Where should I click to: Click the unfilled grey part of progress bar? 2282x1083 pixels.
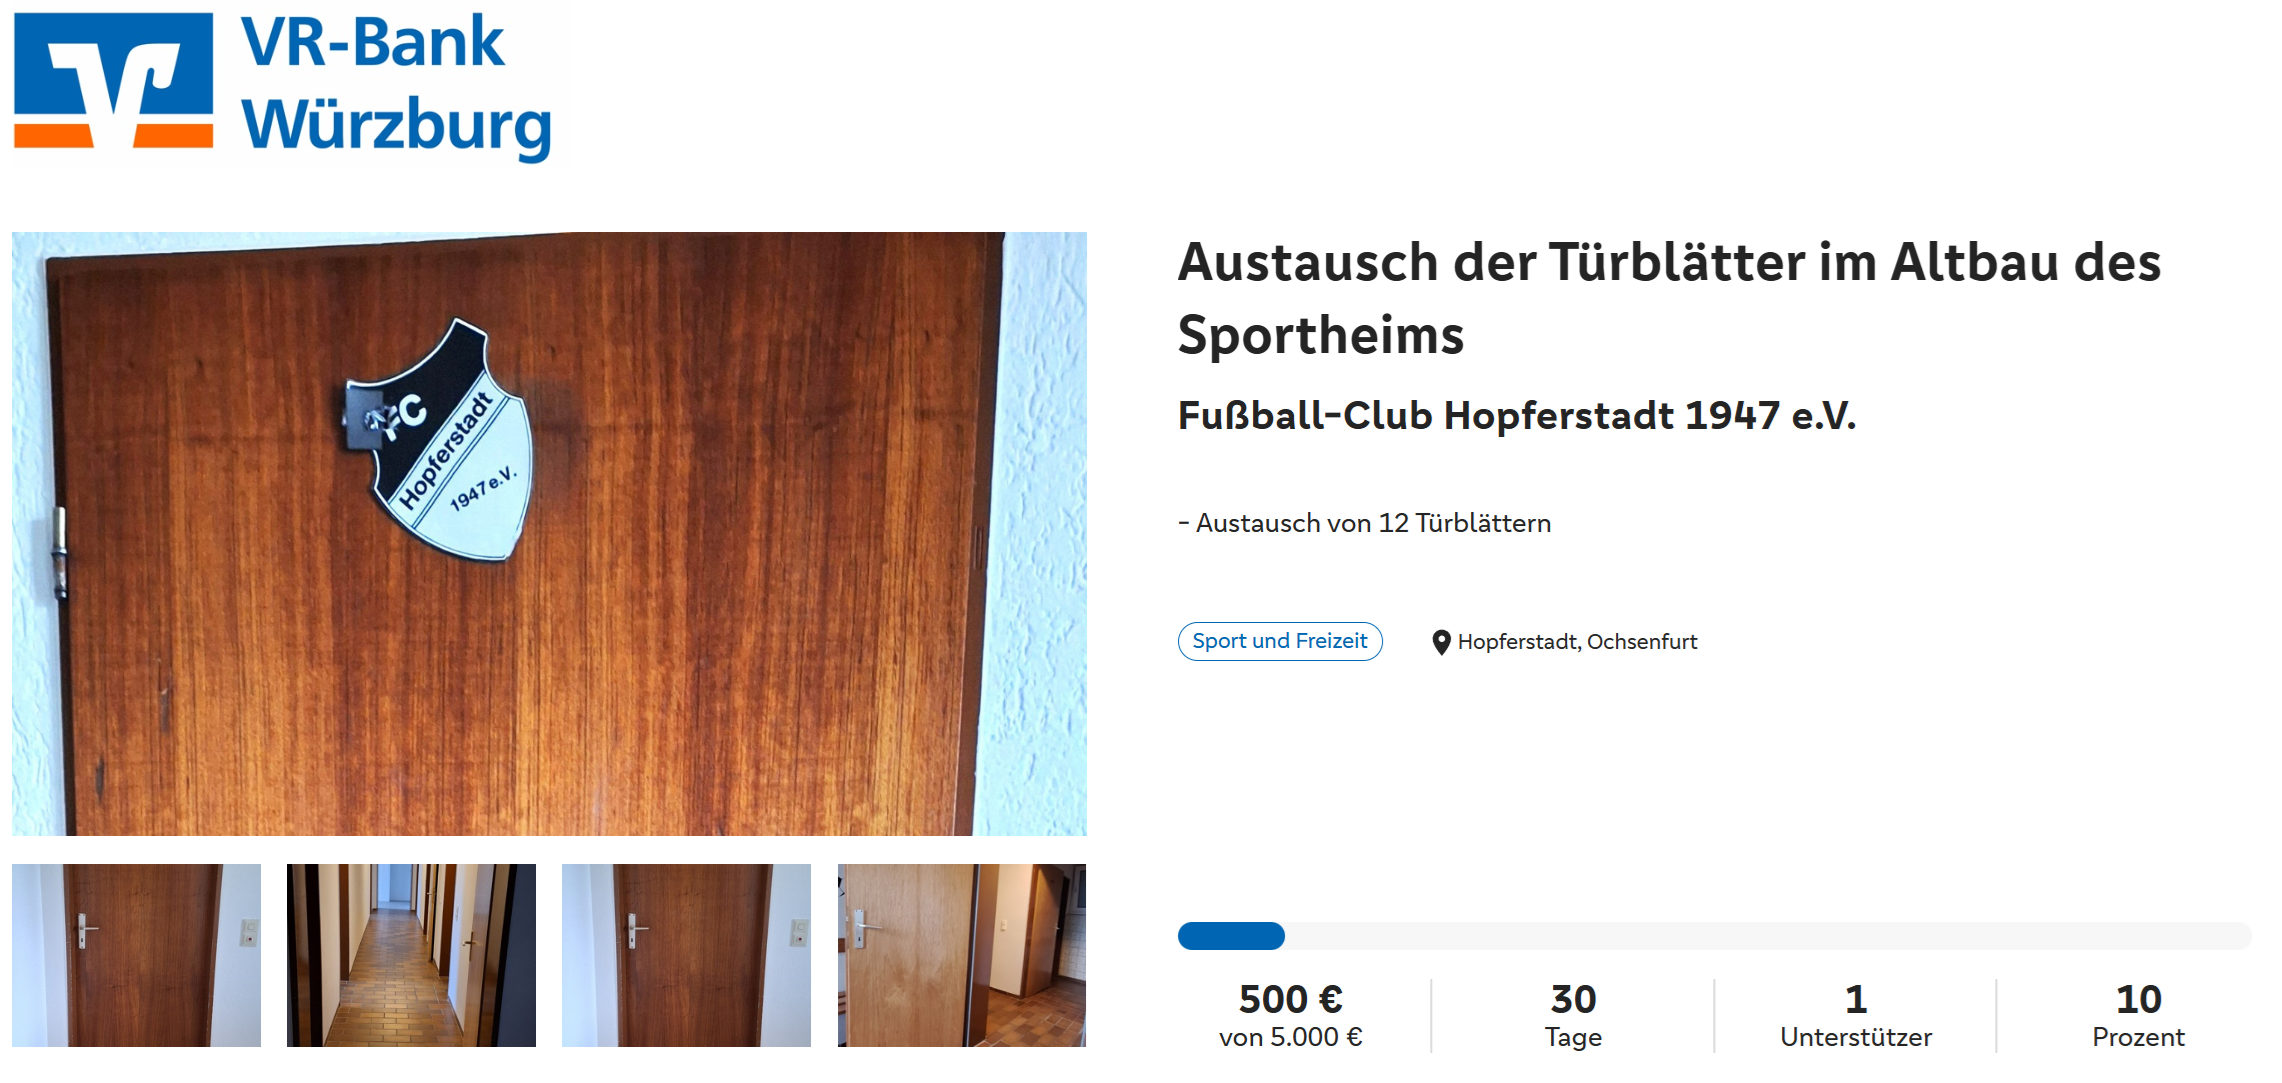1768,936
